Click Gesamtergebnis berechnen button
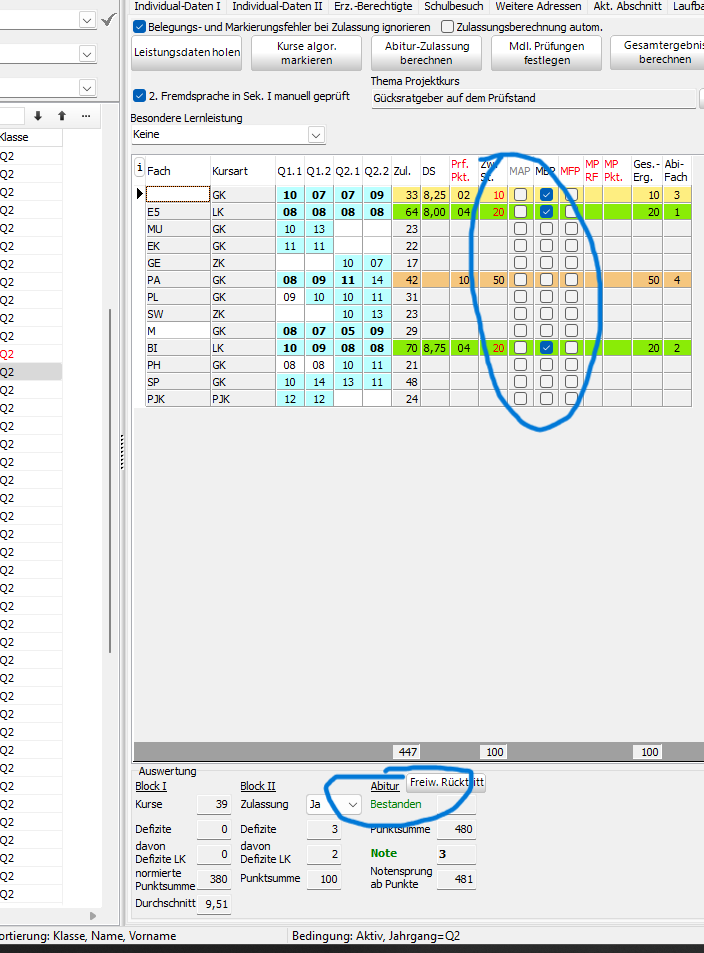The height and width of the screenshot is (953, 704). [x=658, y=53]
